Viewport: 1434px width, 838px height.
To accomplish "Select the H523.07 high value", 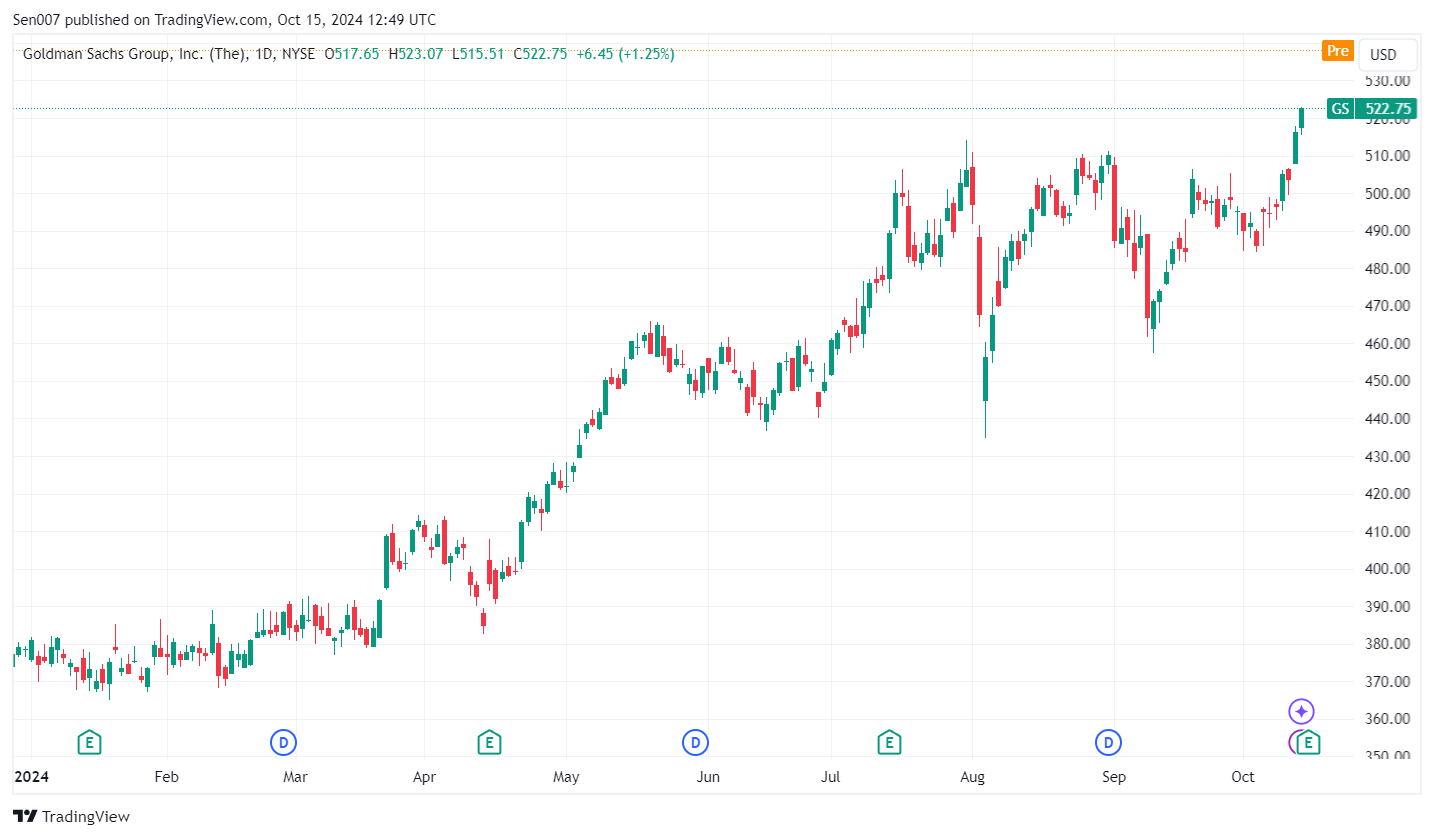I will click(415, 54).
